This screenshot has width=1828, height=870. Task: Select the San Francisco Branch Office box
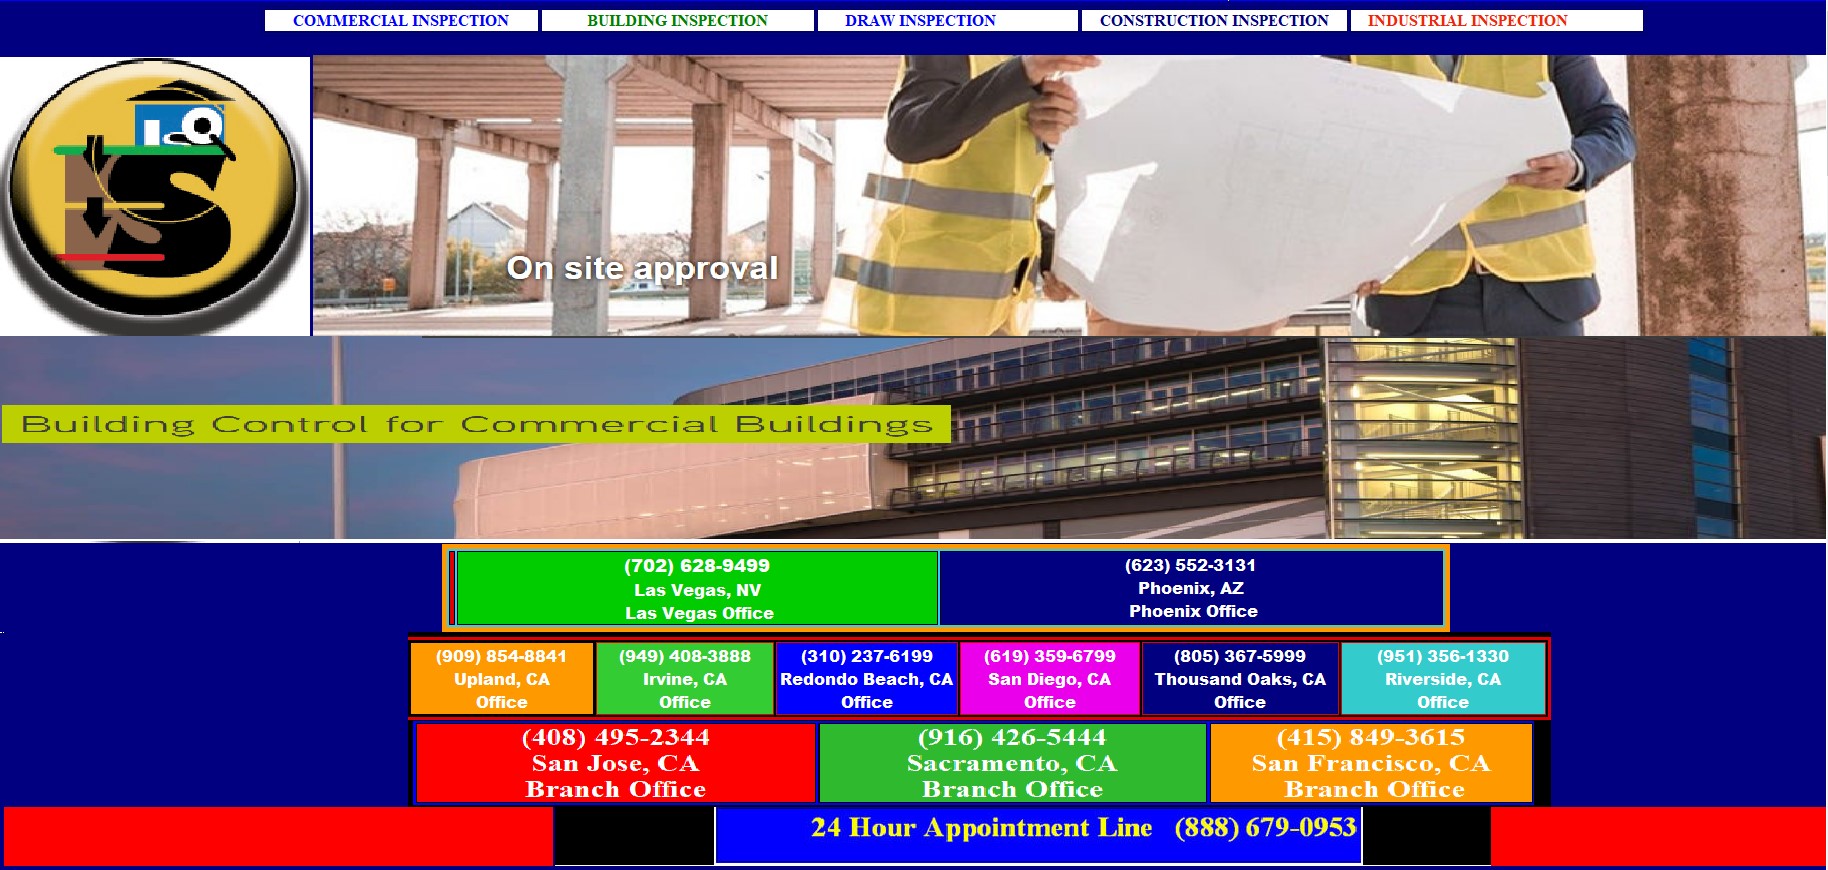point(1371,763)
